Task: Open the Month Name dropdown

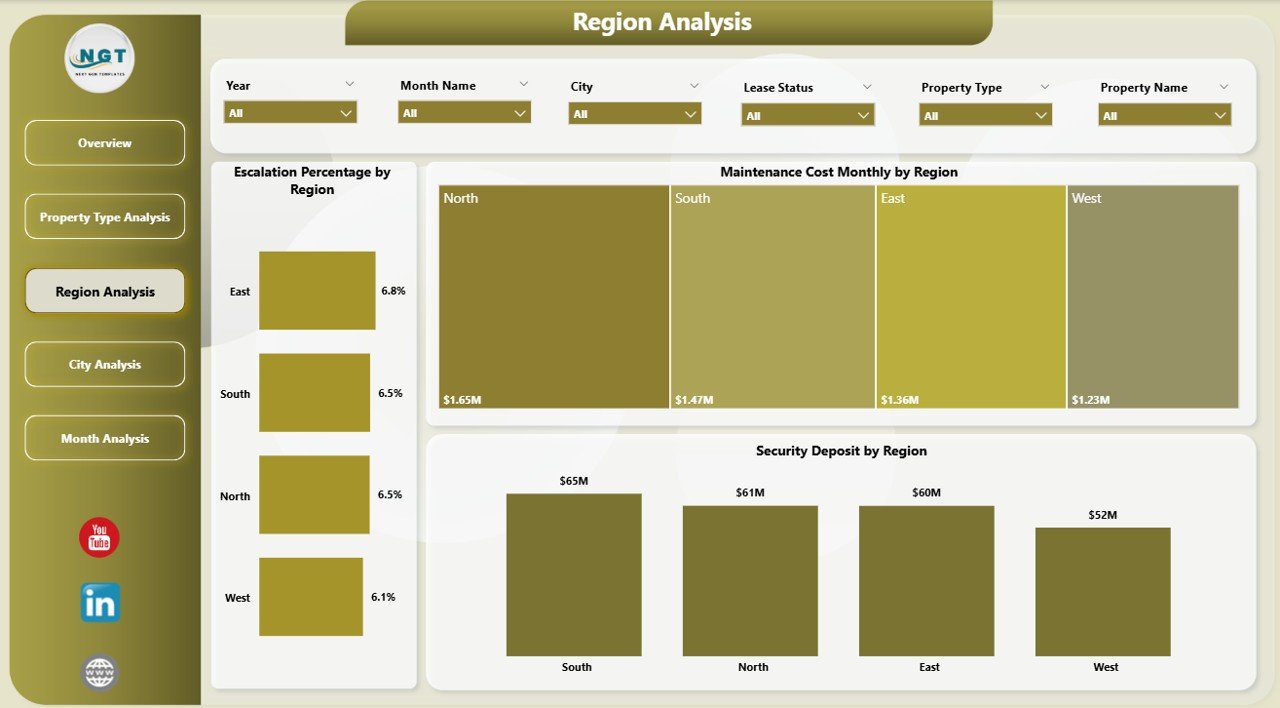Action: click(x=464, y=113)
